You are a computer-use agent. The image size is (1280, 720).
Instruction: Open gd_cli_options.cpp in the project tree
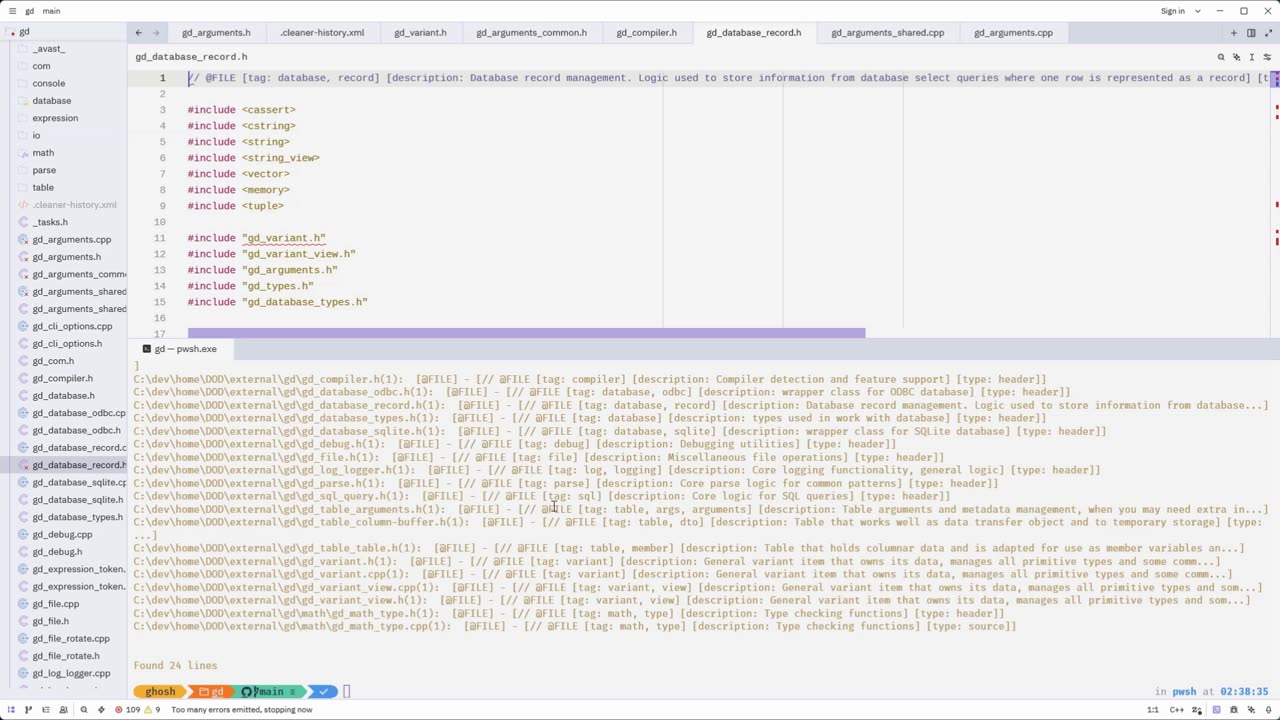[x=64, y=326]
